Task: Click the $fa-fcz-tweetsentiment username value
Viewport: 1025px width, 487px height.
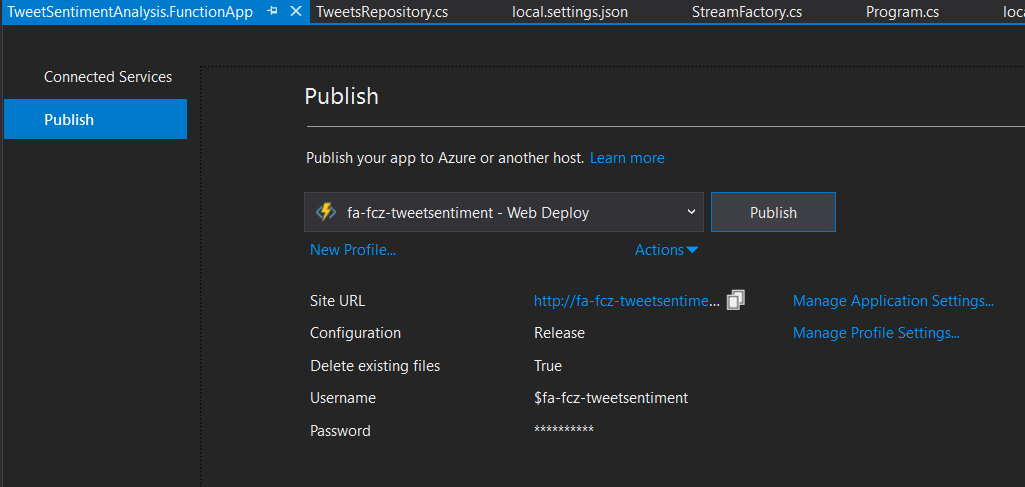Action: (x=611, y=397)
